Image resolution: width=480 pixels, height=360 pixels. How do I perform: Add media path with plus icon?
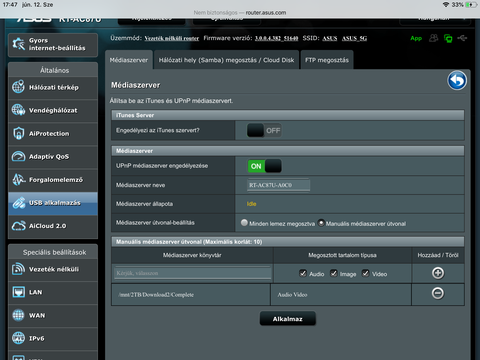438,273
